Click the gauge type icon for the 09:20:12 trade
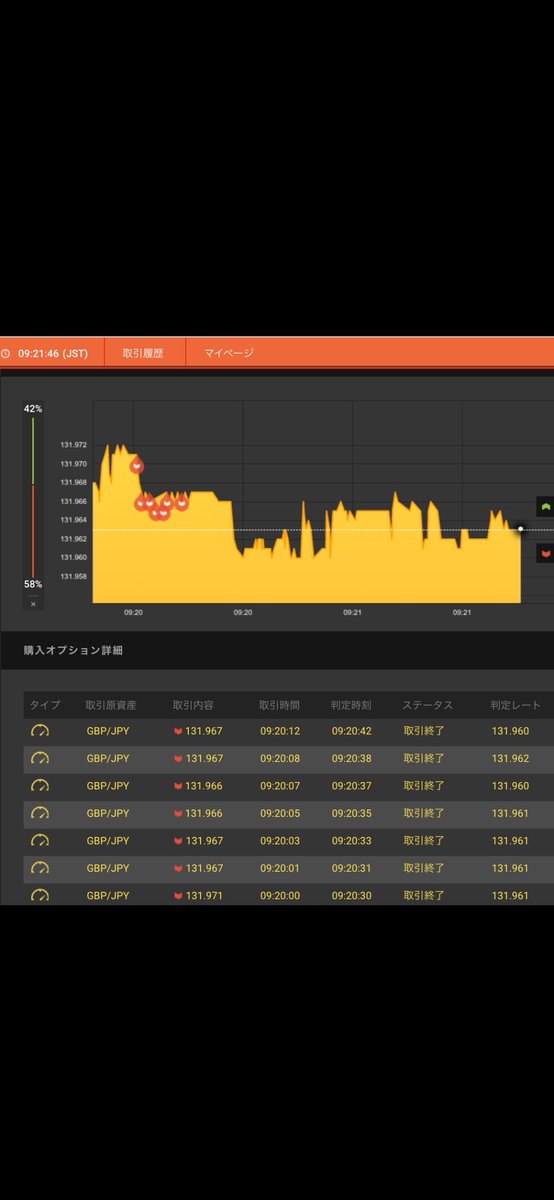 point(40,731)
